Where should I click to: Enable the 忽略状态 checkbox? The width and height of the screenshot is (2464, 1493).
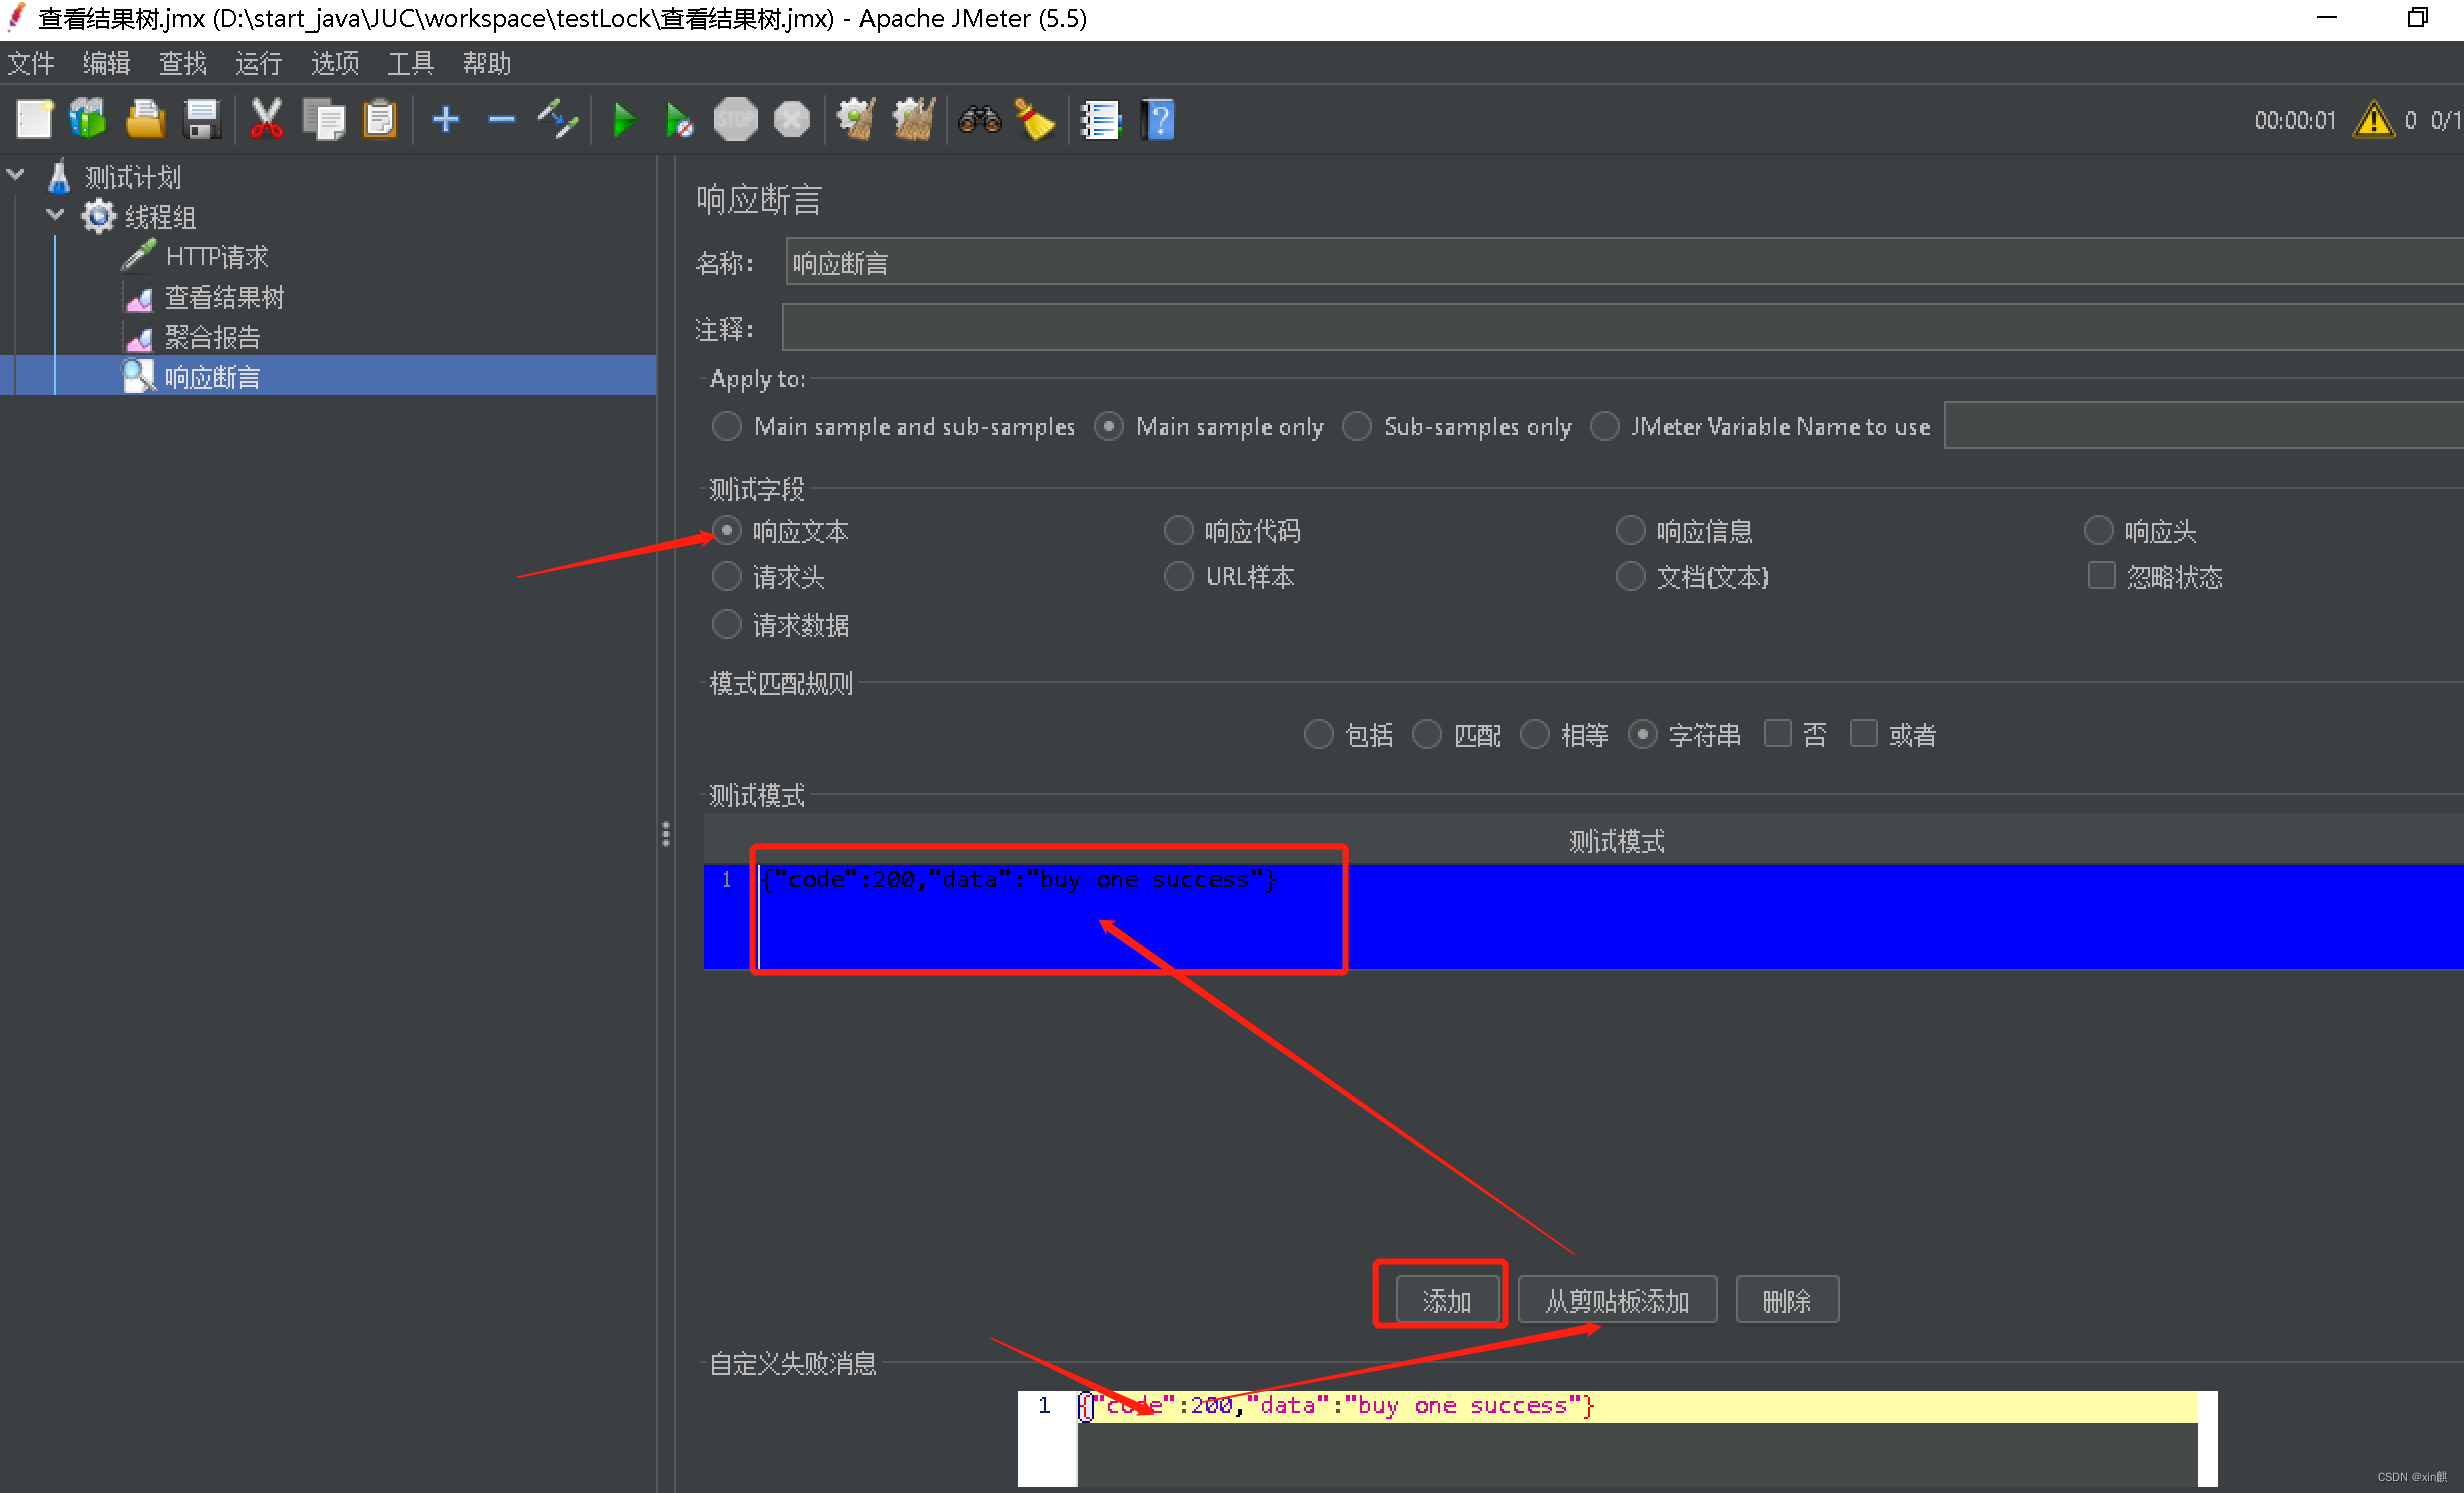pos(2102,576)
